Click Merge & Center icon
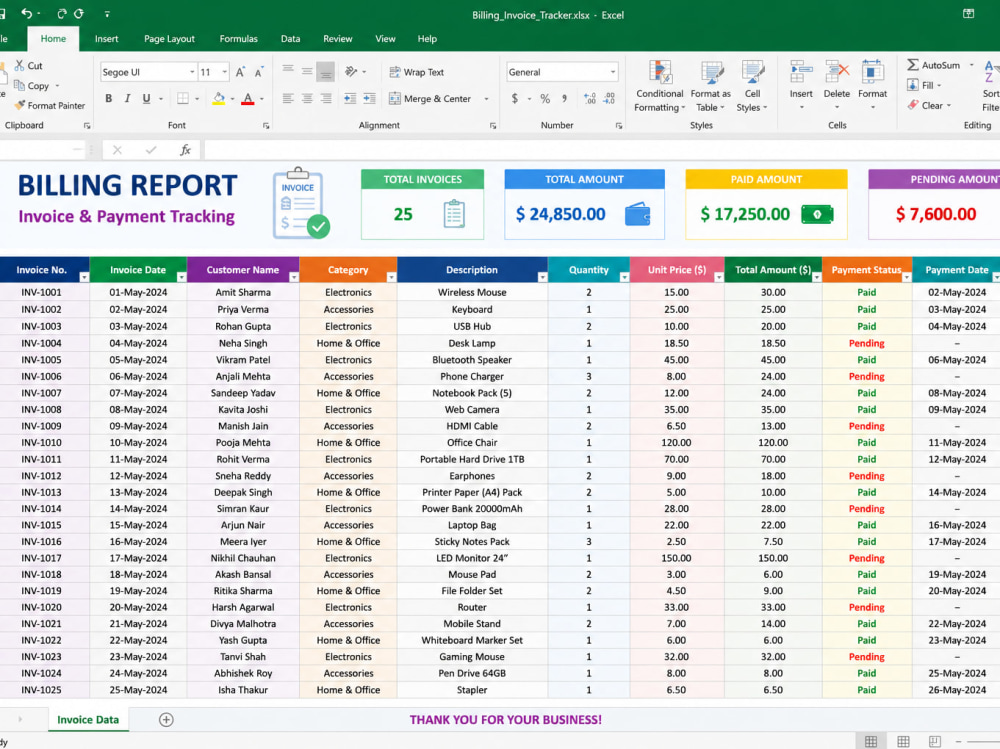1000x749 pixels. click(x=395, y=98)
